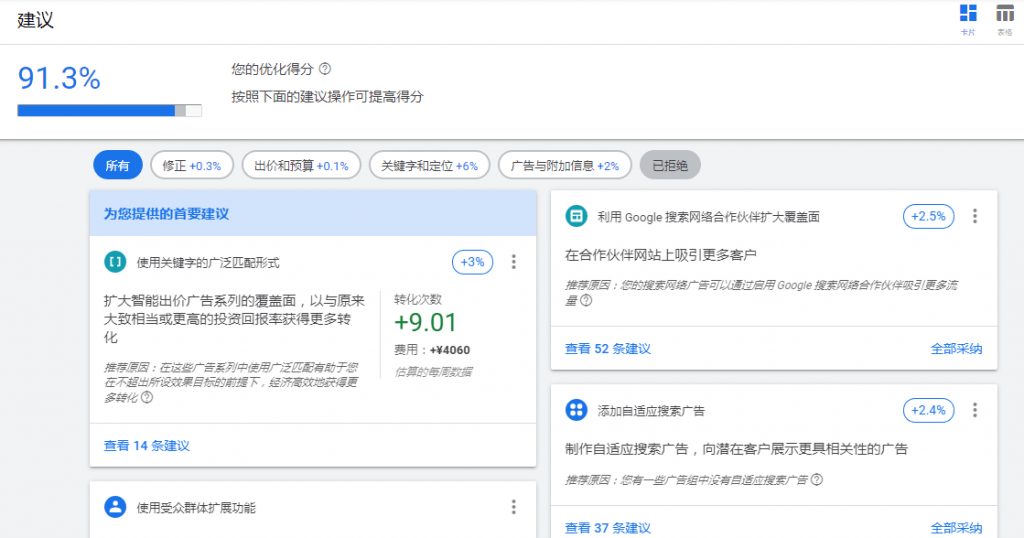Open help icon after search partners 推荐原因 text

click(x=586, y=300)
